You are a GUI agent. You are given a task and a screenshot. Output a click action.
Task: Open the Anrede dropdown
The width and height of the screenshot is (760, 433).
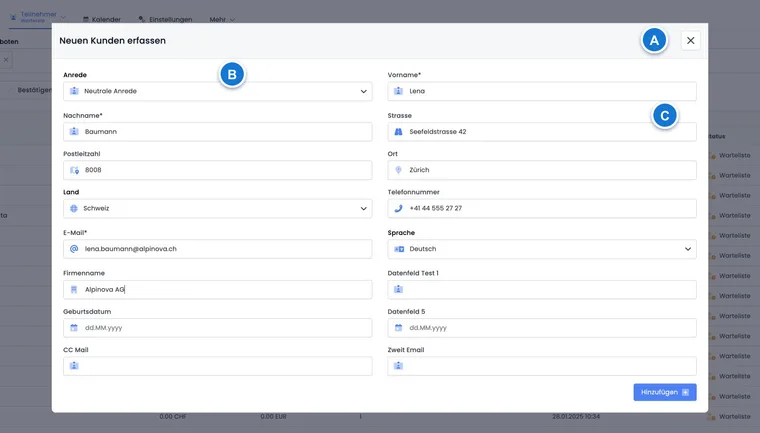218,91
